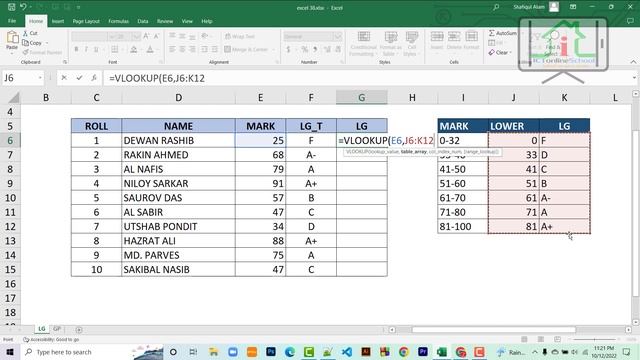Toggle Wrap Text
Viewport: 640px width, 360px height.
pos(240,36)
